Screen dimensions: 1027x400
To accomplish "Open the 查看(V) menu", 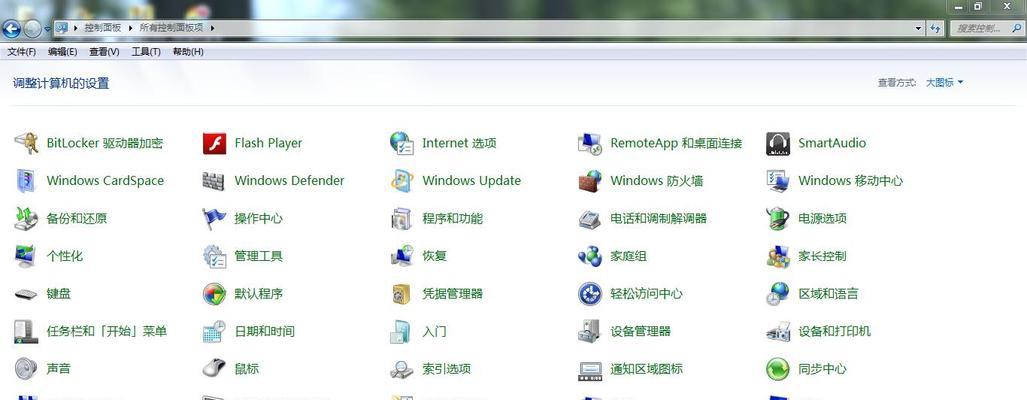I will click(x=104, y=52).
